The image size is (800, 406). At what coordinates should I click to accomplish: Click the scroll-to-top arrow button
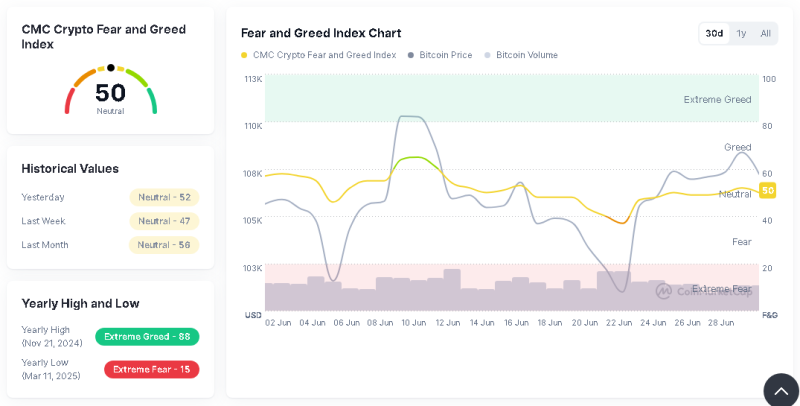[x=781, y=391]
